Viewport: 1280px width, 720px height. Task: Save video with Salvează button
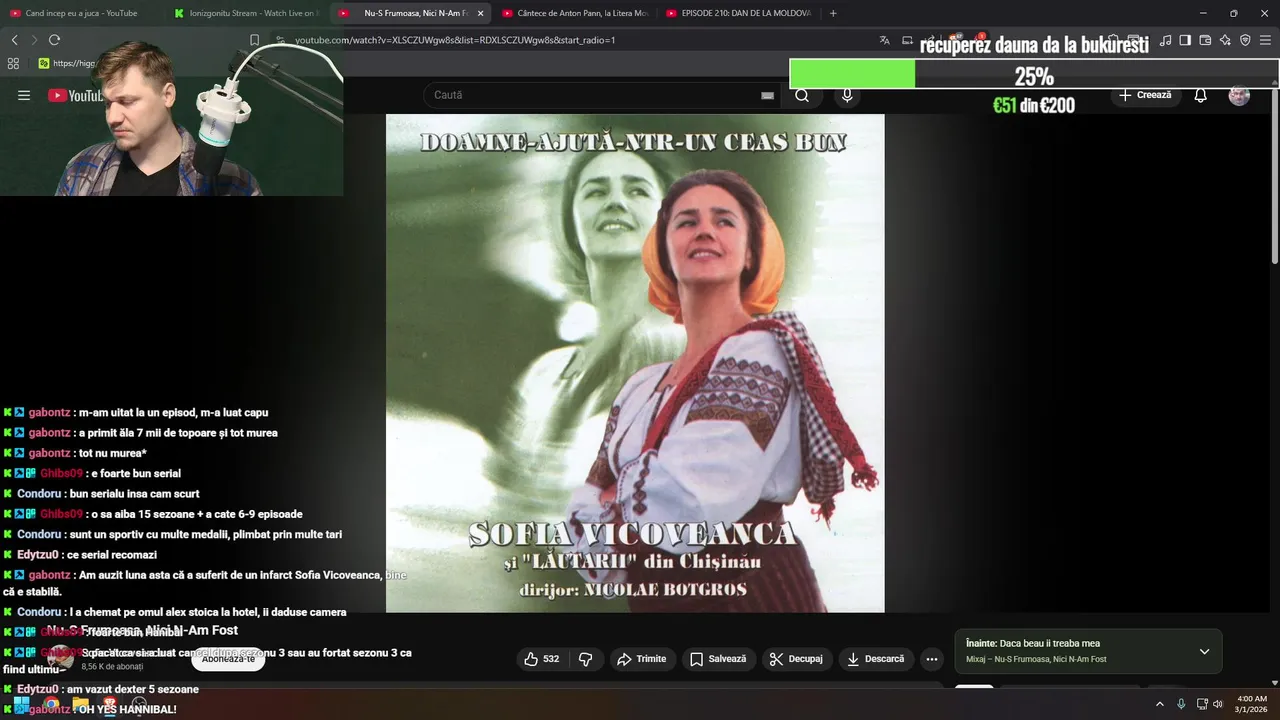coord(718,659)
